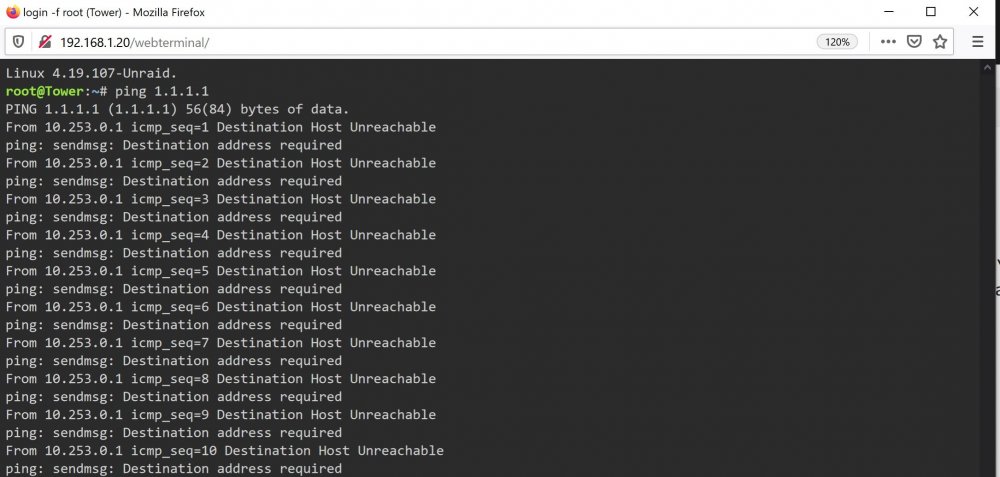
Task: Save page to Pocket
Action: pos(914,42)
